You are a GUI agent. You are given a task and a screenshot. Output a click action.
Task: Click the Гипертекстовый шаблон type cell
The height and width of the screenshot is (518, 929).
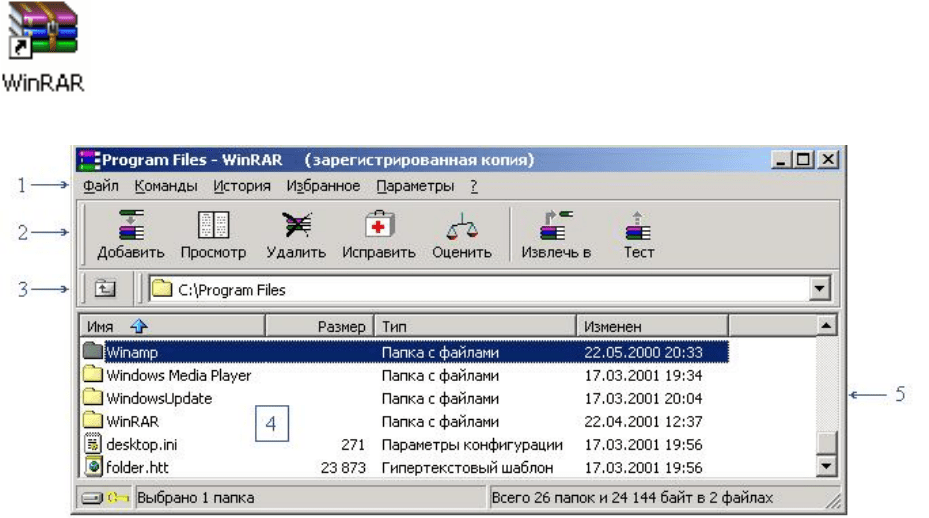(x=467, y=468)
